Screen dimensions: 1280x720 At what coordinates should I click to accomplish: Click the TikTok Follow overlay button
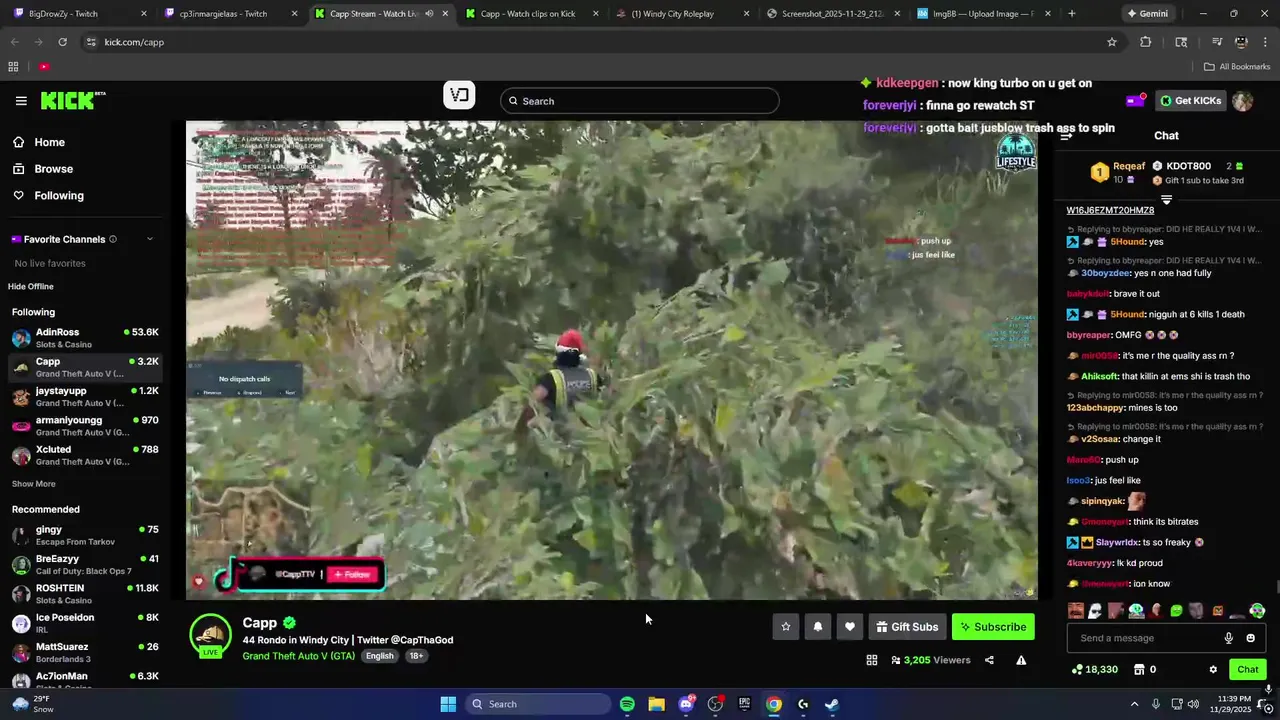(352, 574)
